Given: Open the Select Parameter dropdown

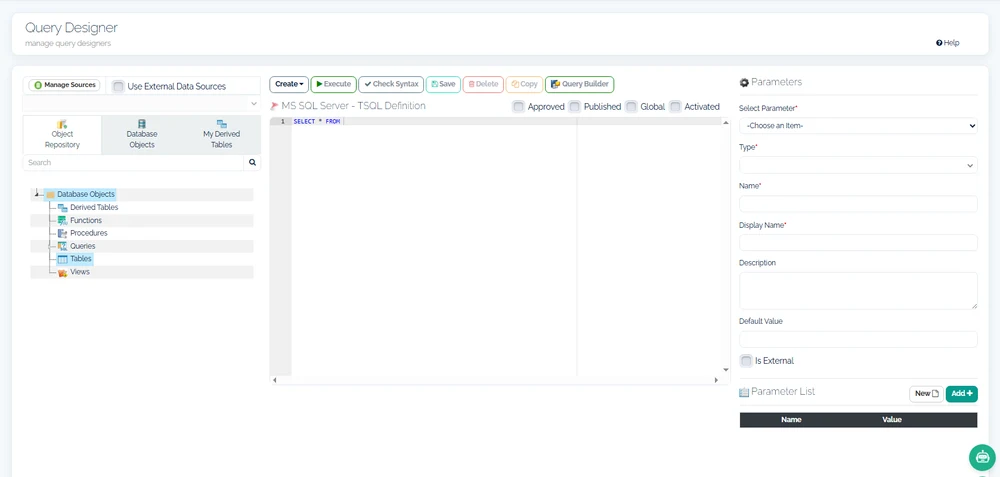Looking at the screenshot, I should 858,126.
